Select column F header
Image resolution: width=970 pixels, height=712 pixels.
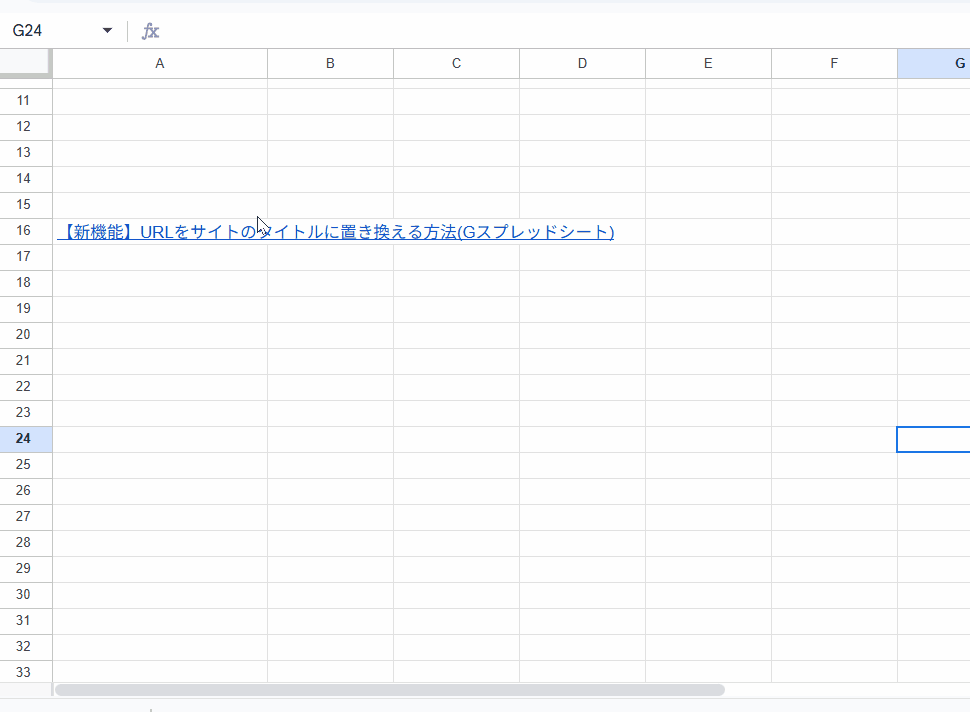coord(834,63)
